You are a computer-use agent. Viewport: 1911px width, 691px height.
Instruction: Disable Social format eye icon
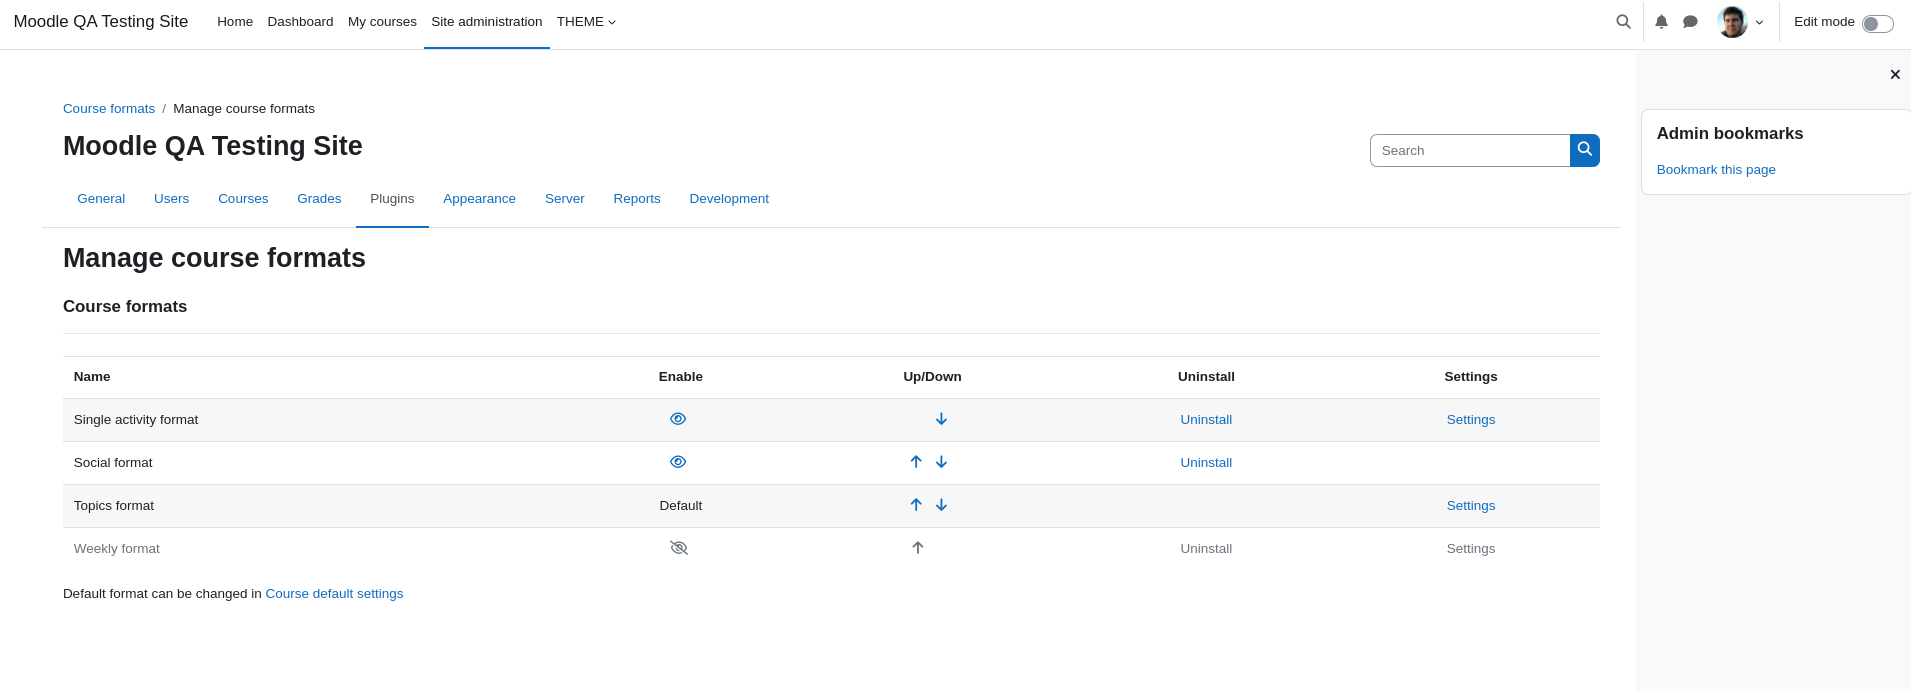click(x=678, y=462)
